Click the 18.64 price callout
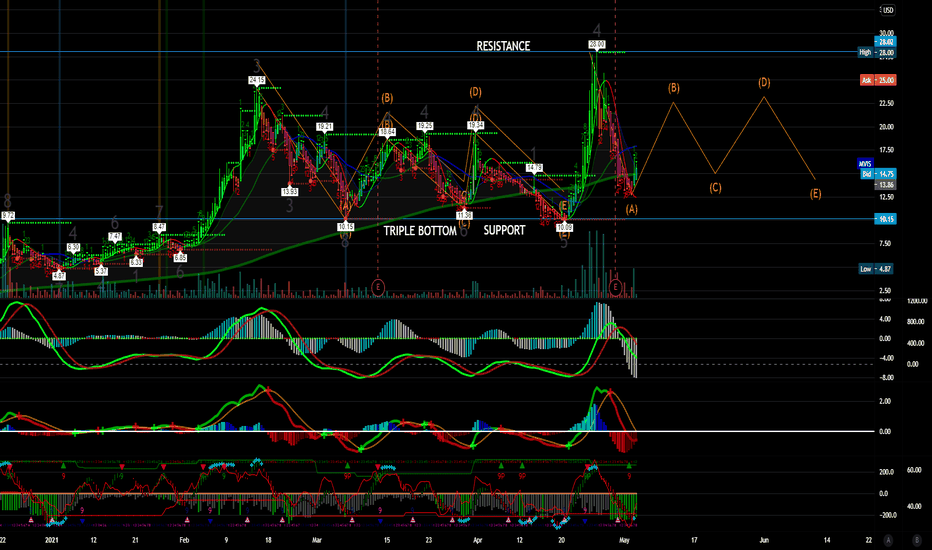The image size is (932, 550). [x=387, y=131]
